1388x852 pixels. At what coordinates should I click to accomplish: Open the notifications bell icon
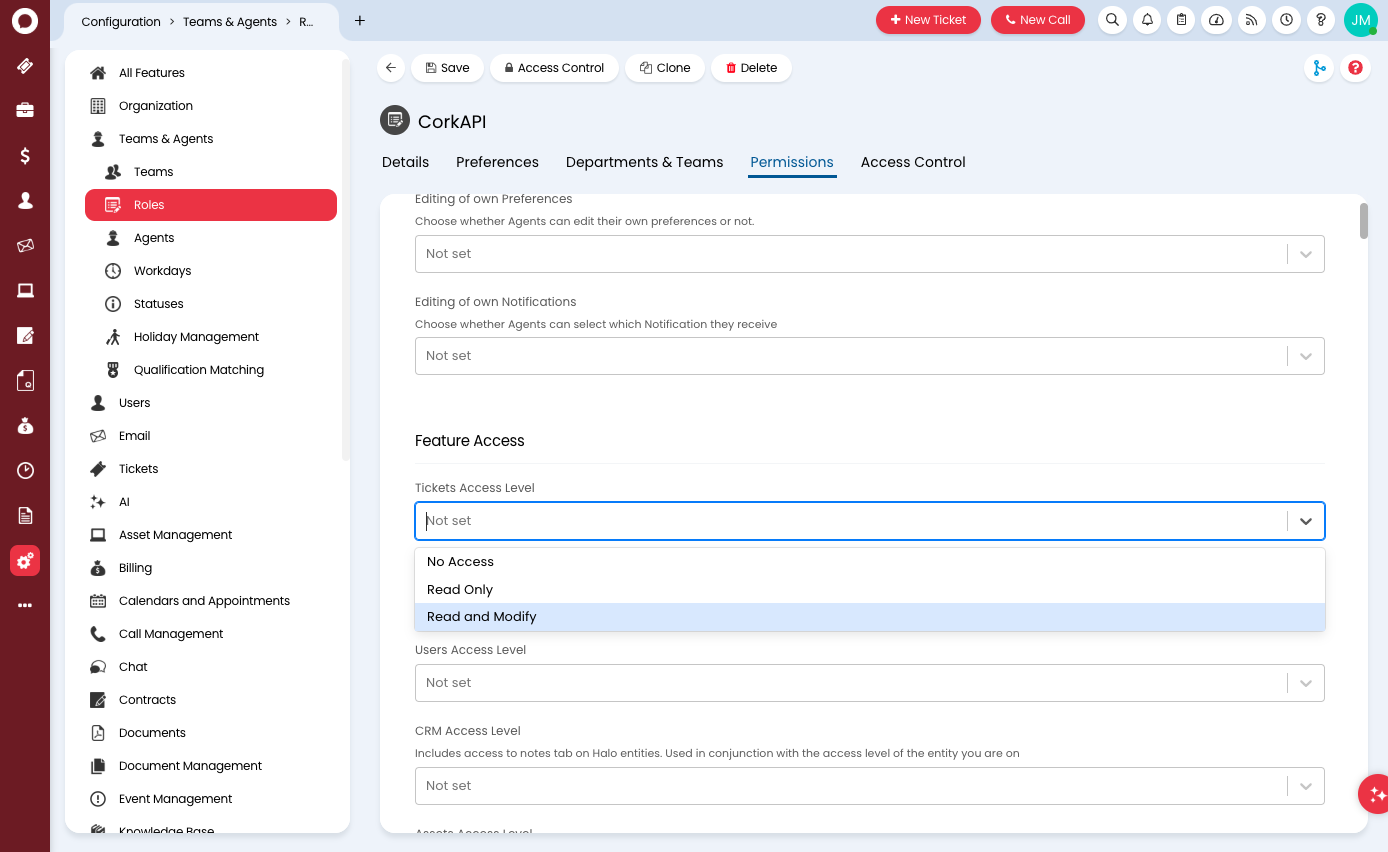pyautogui.click(x=1148, y=20)
